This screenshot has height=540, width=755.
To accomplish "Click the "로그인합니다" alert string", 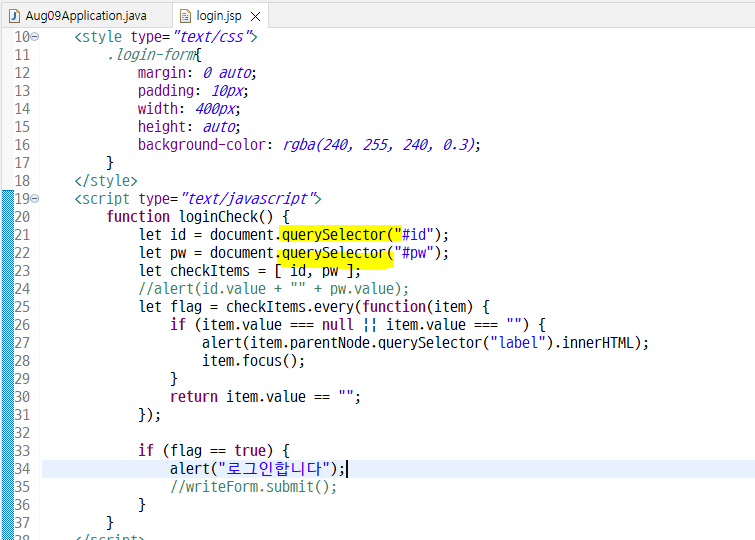I will coord(274,469).
